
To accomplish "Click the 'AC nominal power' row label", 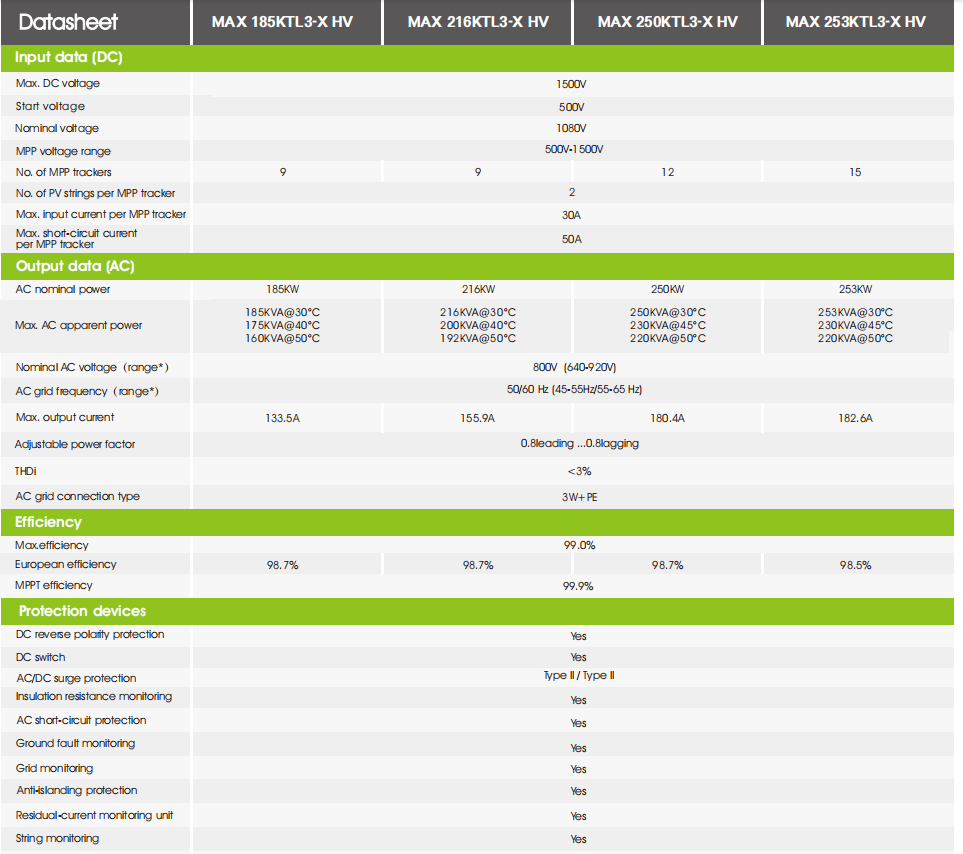I will (63, 289).
